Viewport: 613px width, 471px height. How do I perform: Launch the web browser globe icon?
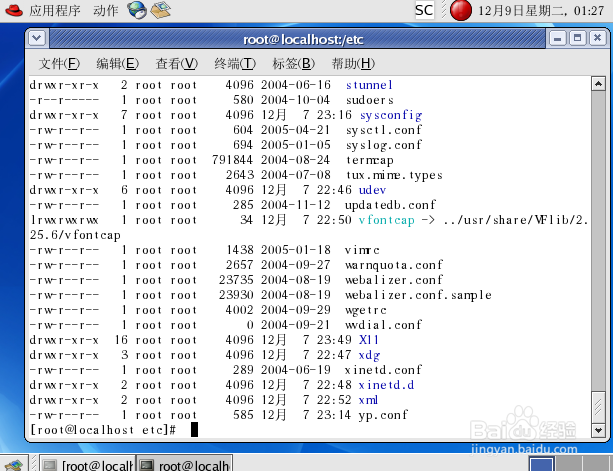click(x=136, y=10)
